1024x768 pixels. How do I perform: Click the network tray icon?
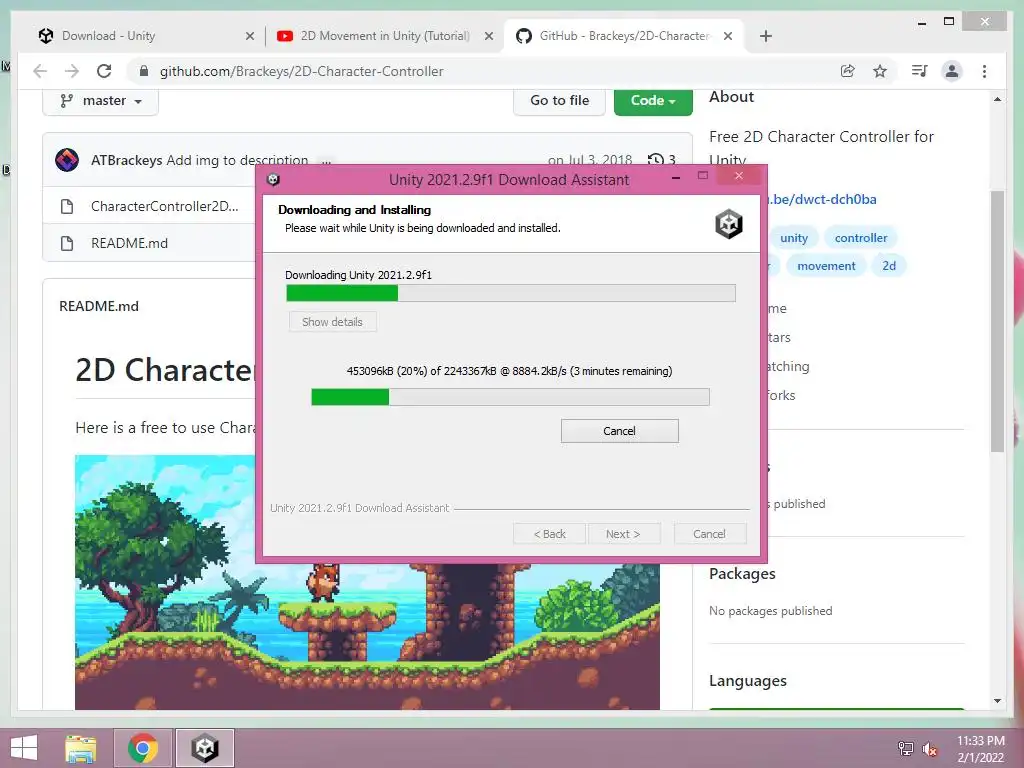pyautogui.click(x=905, y=748)
